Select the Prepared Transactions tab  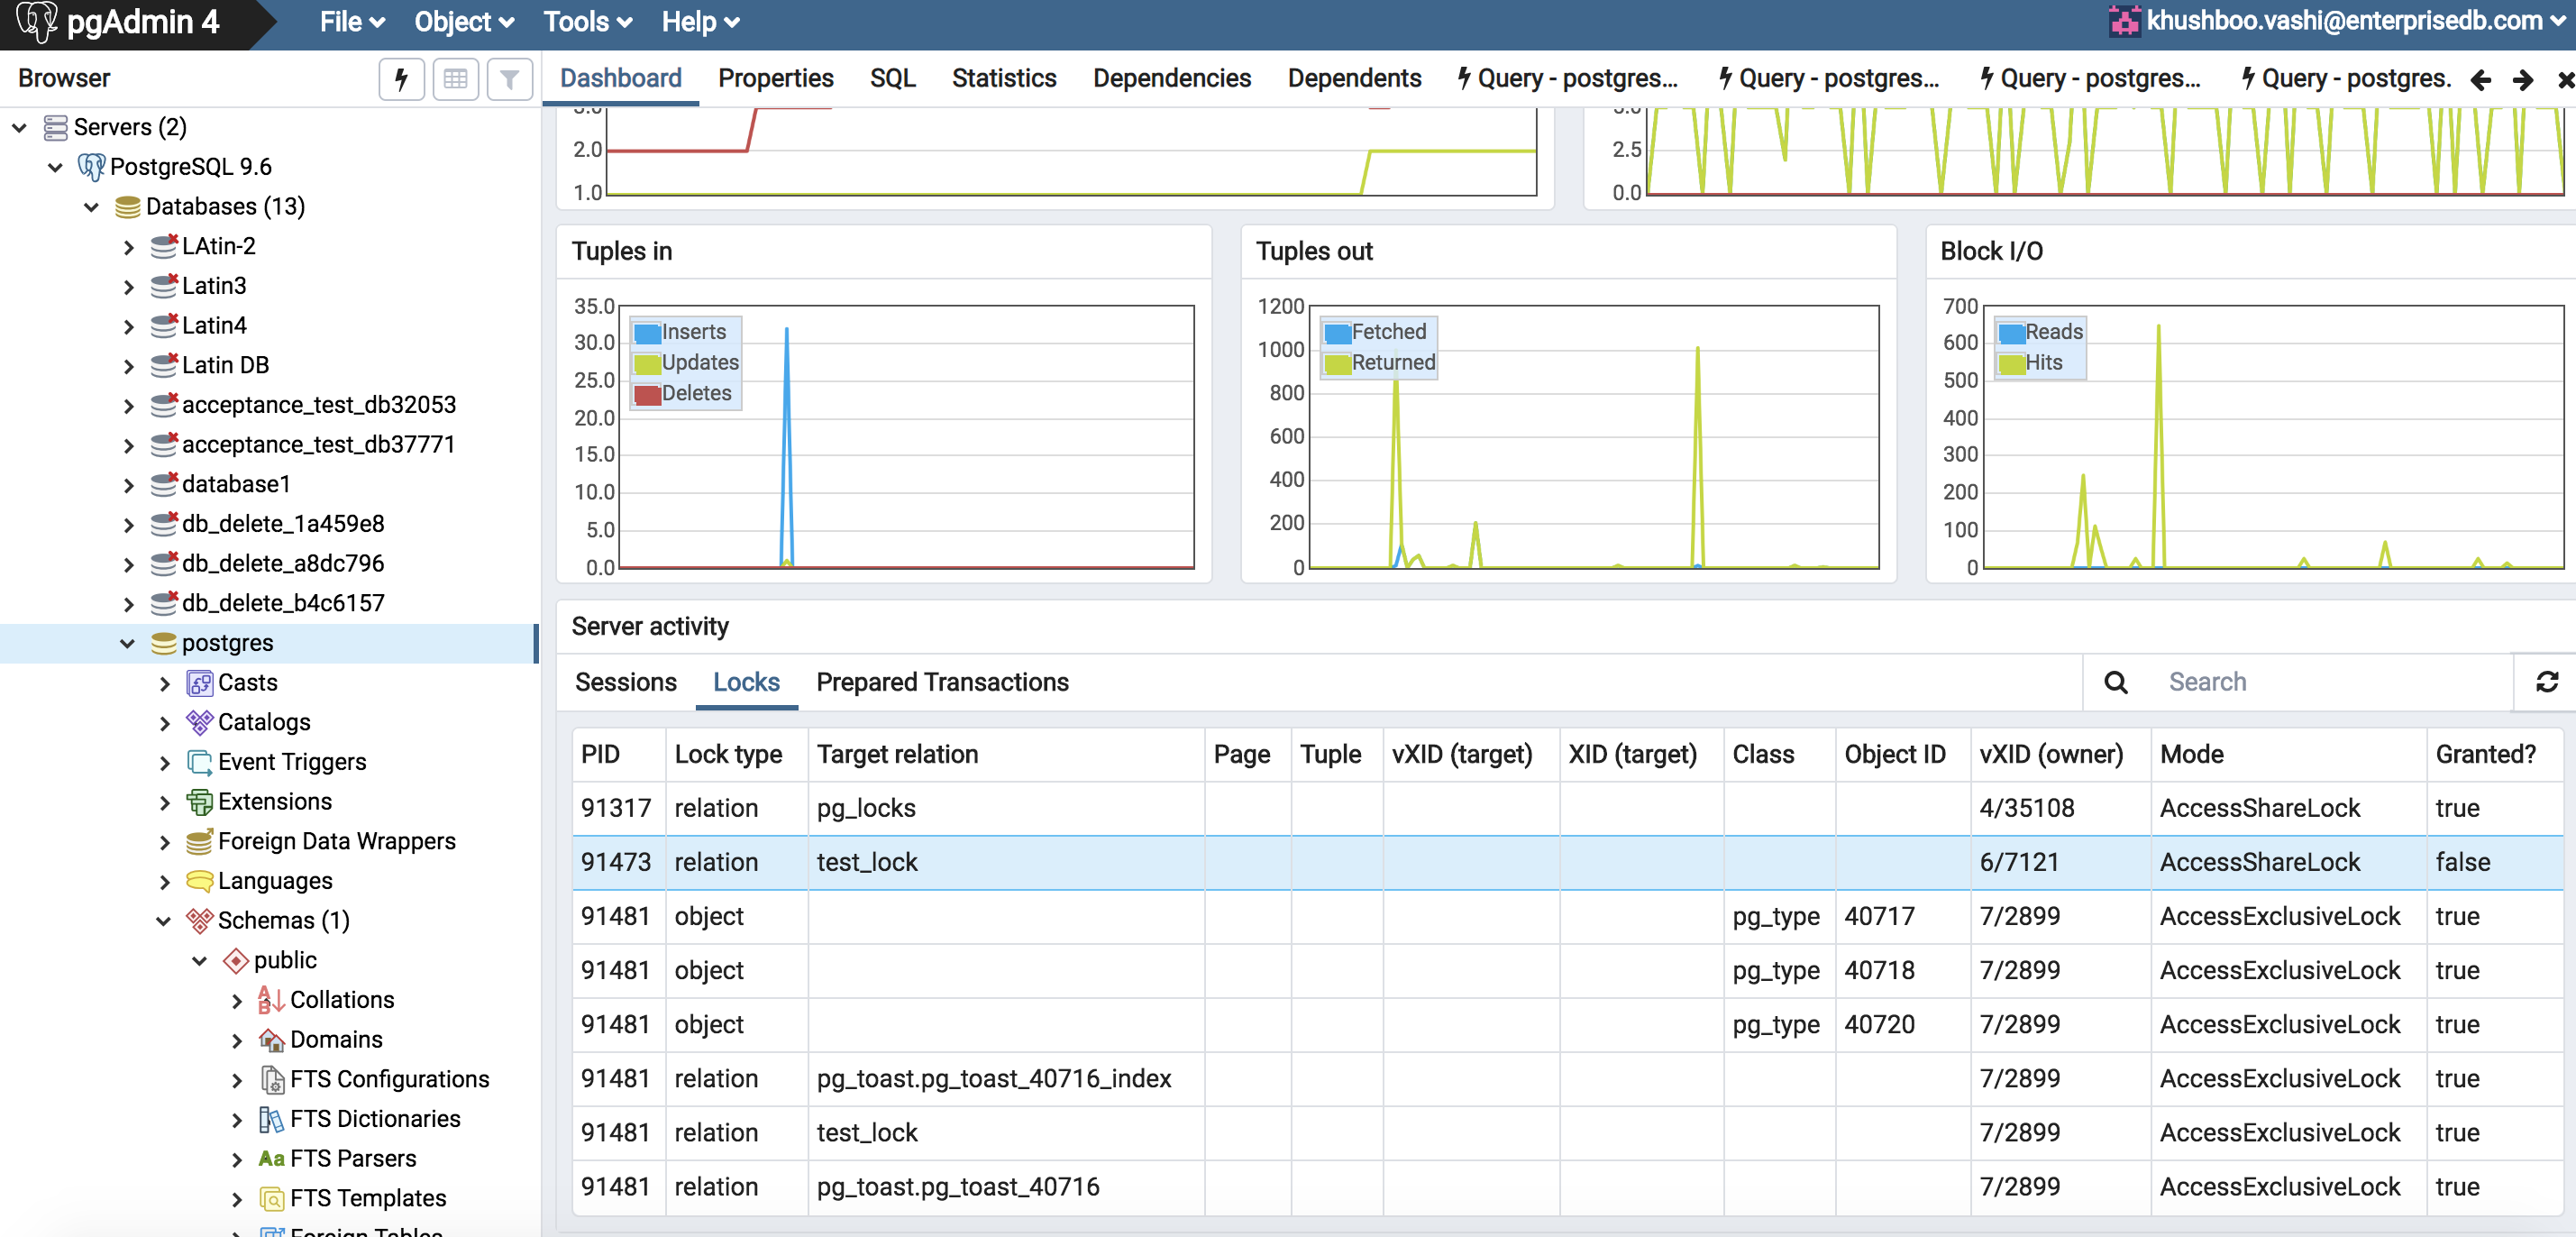[941, 681]
